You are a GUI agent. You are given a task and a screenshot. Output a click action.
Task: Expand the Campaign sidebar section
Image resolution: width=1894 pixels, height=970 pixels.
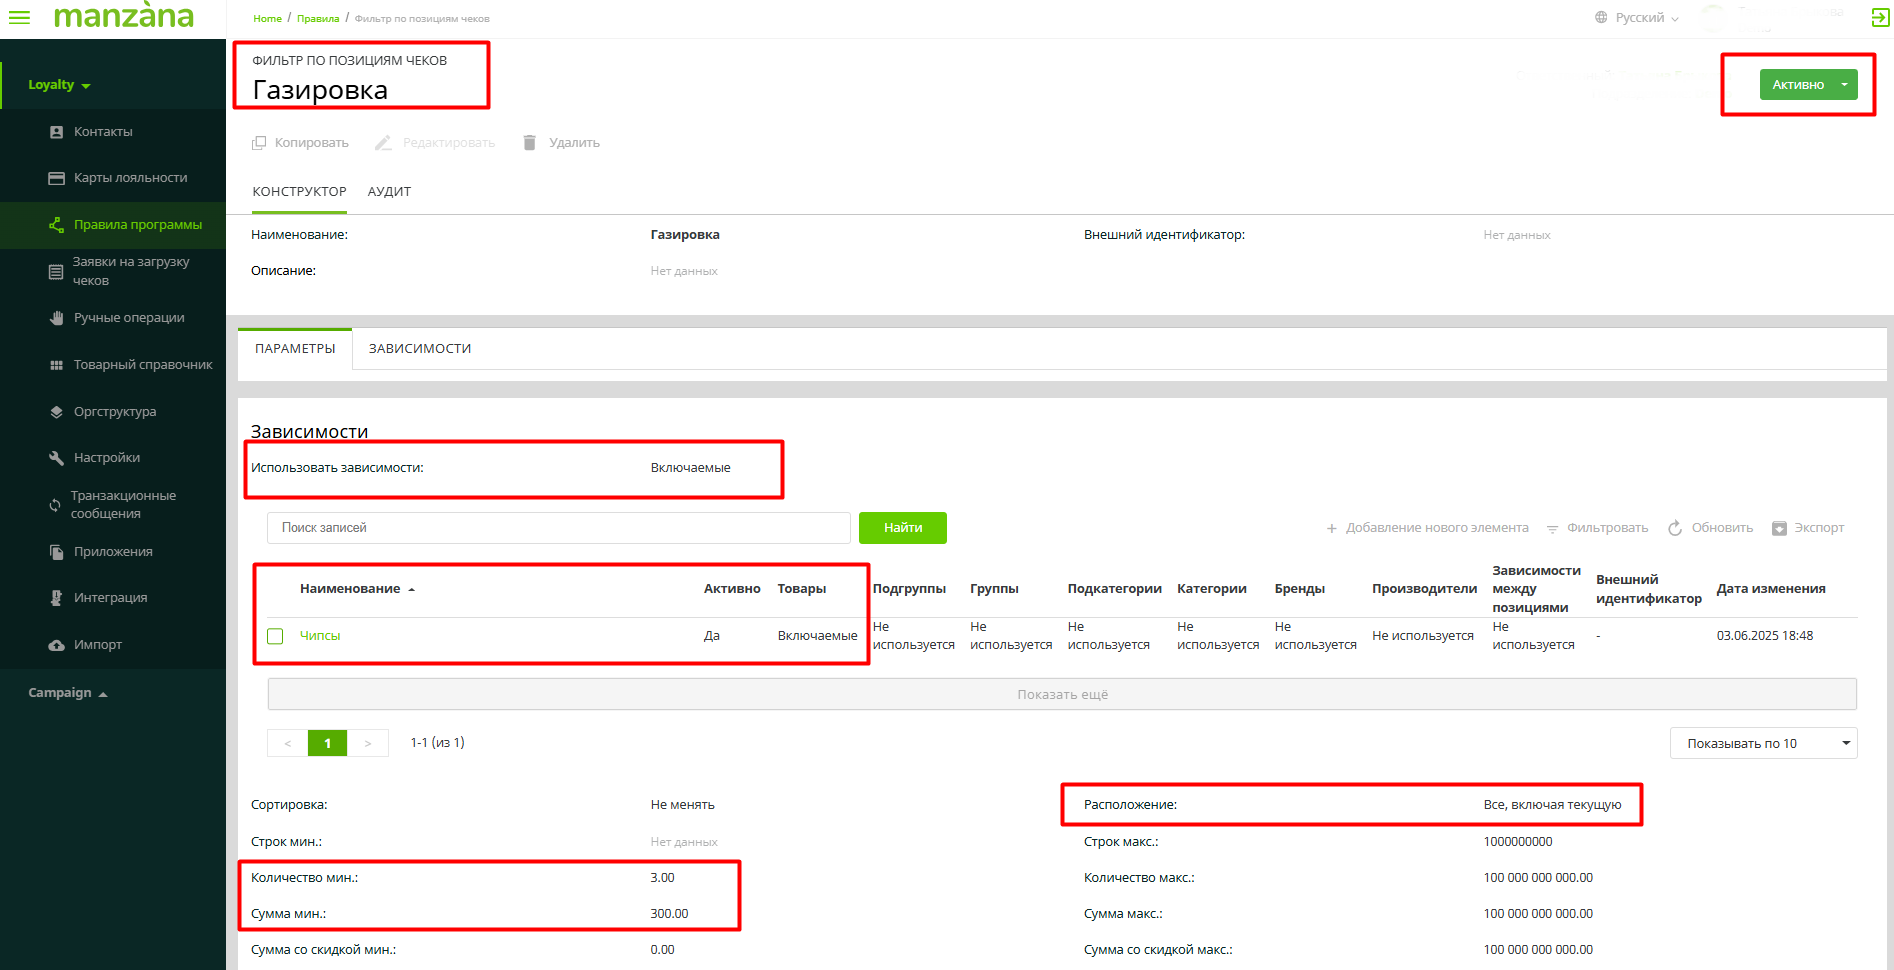tap(67, 693)
